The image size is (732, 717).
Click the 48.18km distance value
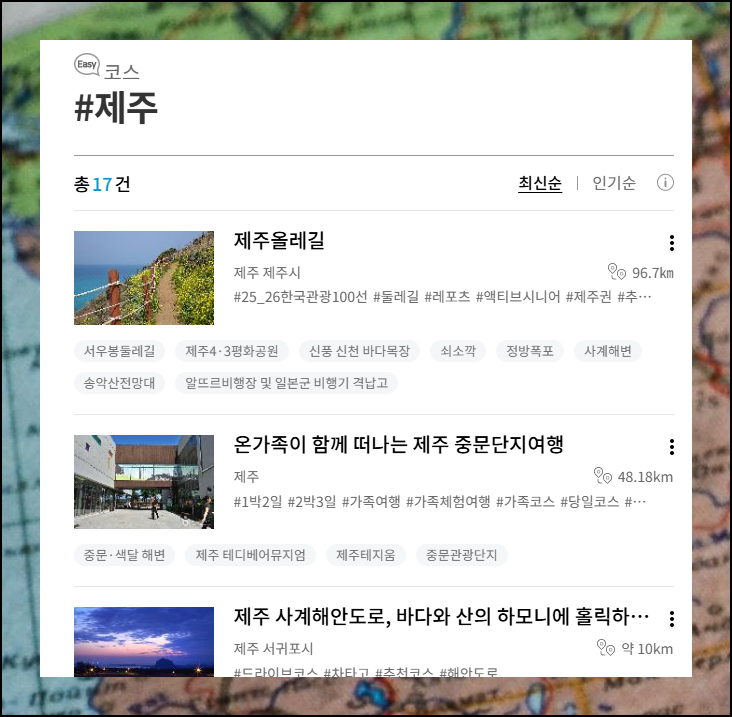(x=645, y=477)
